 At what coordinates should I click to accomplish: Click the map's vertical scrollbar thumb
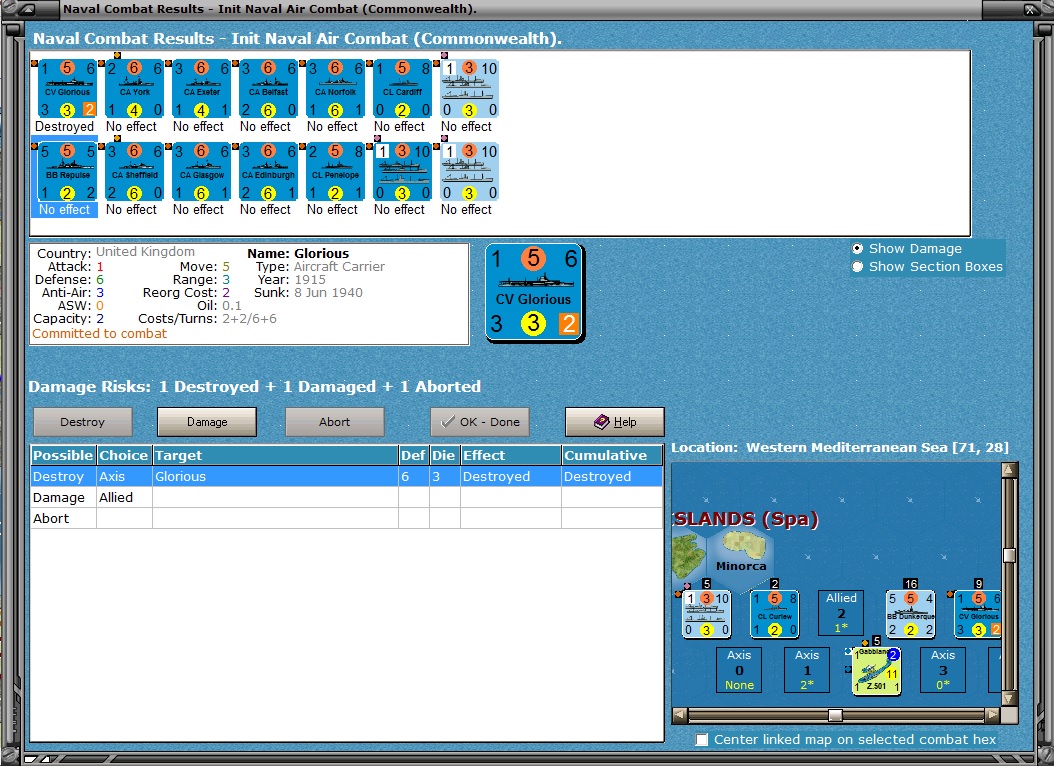point(1009,556)
